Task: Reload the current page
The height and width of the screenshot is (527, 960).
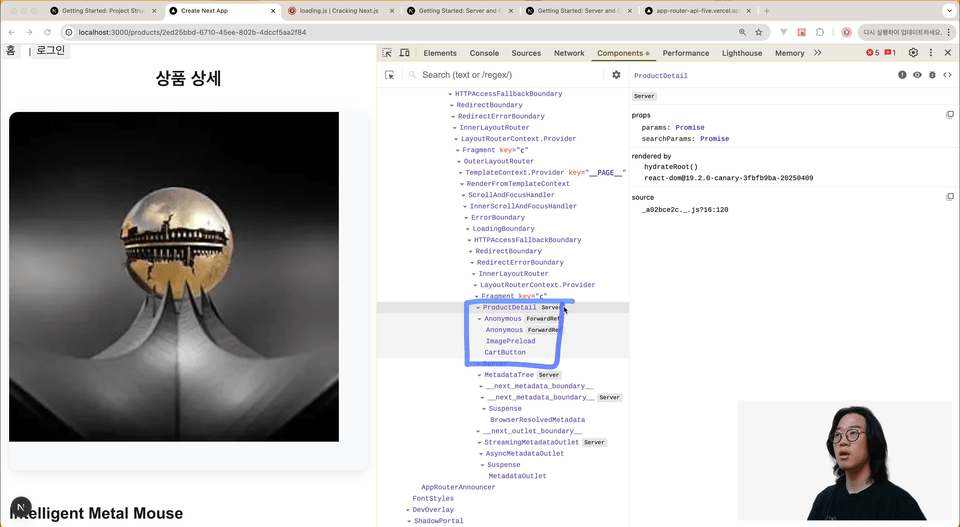Action: (47, 32)
